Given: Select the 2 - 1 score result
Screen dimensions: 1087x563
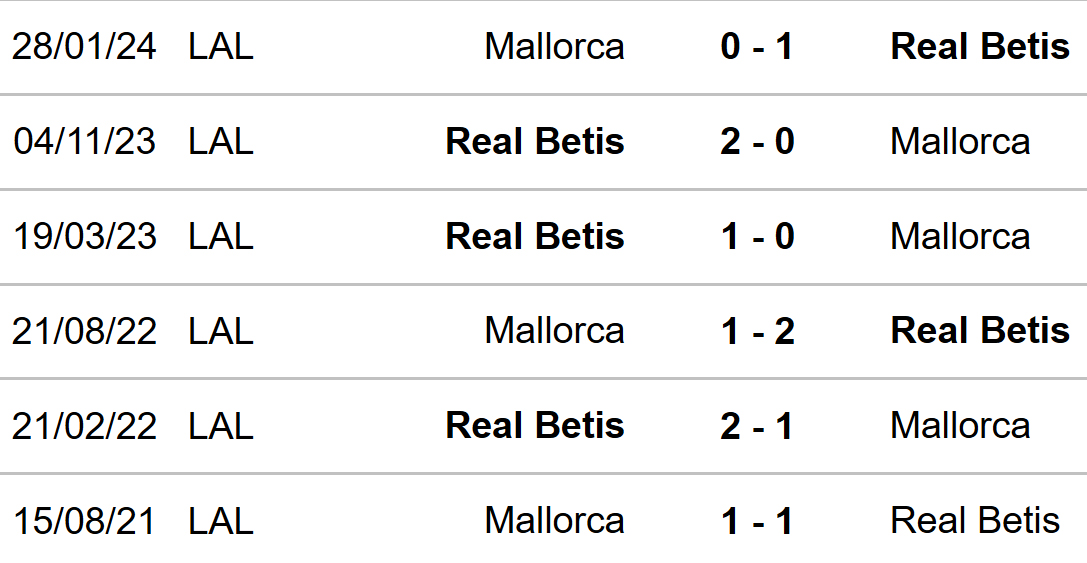Looking at the screenshot, I should (756, 426).
